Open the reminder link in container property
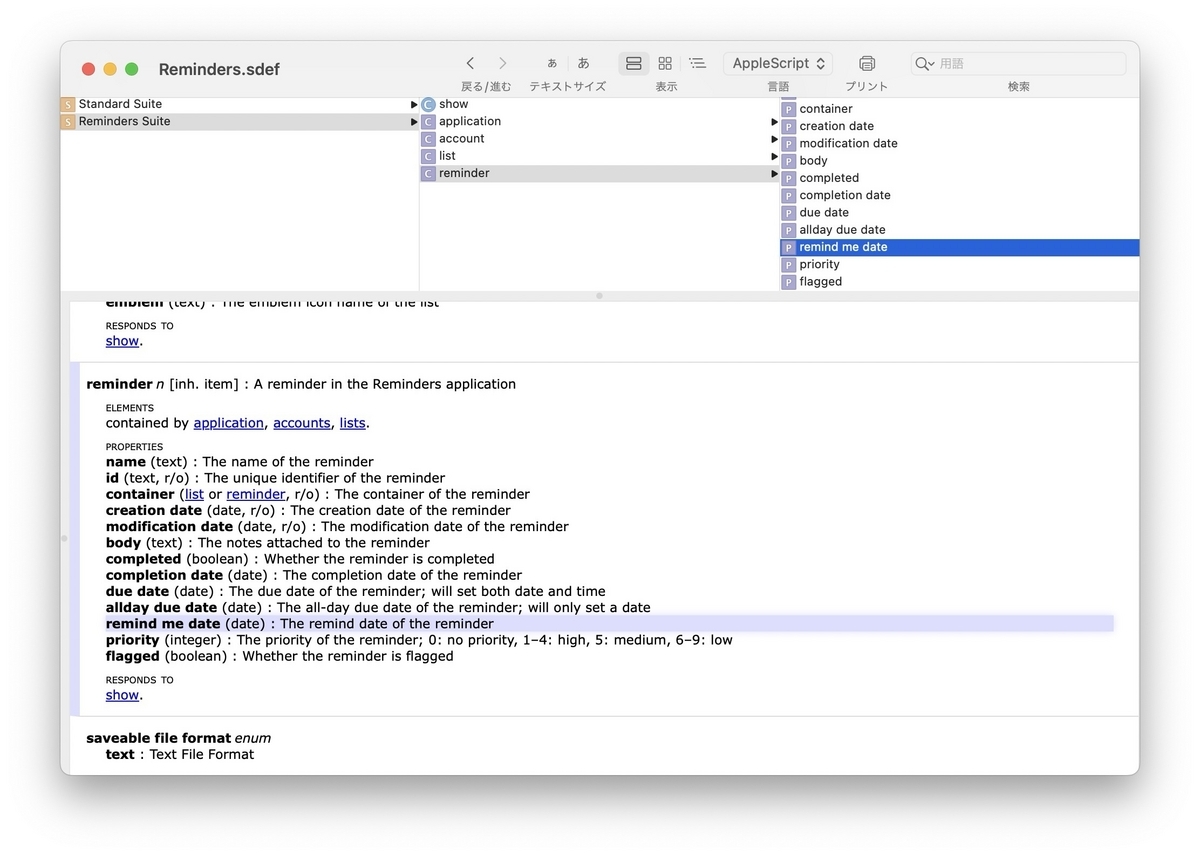 [256, 494]
